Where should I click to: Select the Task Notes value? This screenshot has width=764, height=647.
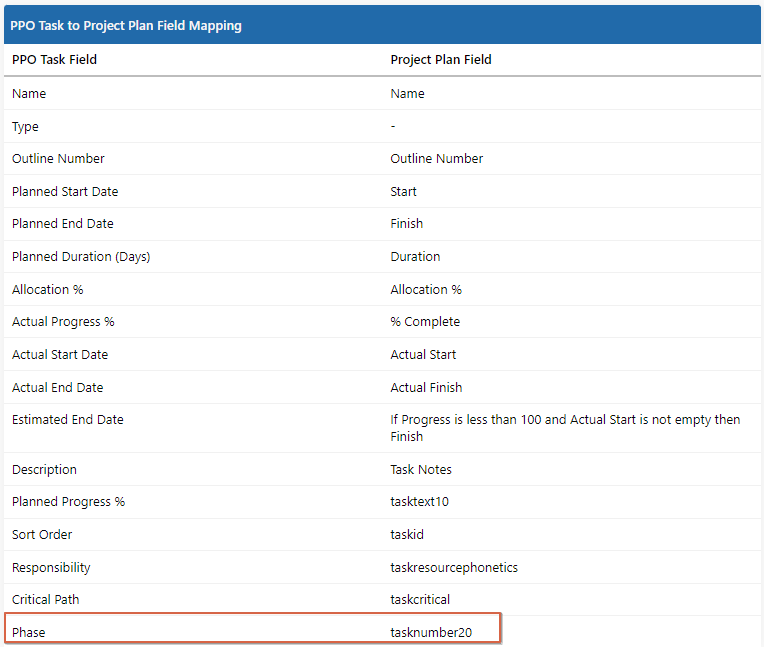pos(421,470)
